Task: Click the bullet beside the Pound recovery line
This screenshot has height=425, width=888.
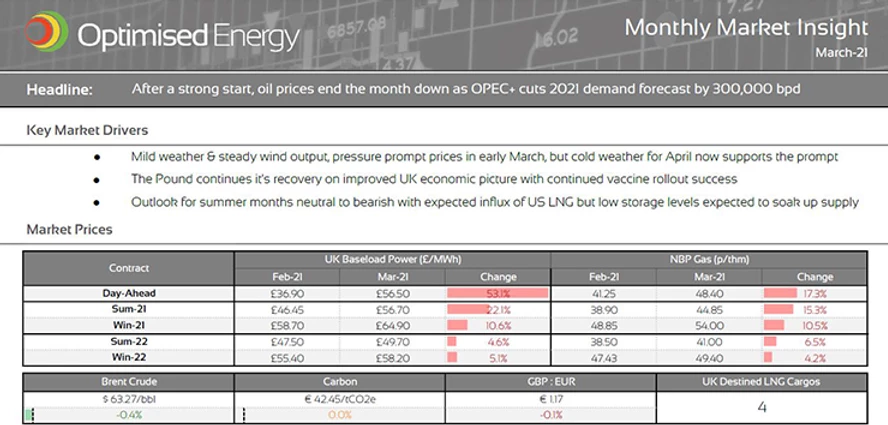Action: click(x=96, y=180)
